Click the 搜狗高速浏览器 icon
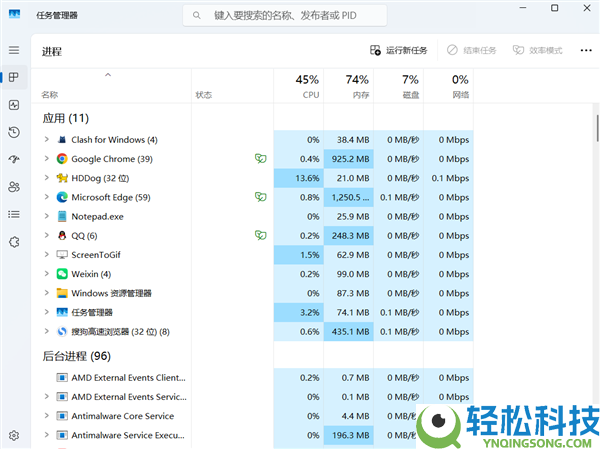Screen dimensions: 600x449 [62, 331]
